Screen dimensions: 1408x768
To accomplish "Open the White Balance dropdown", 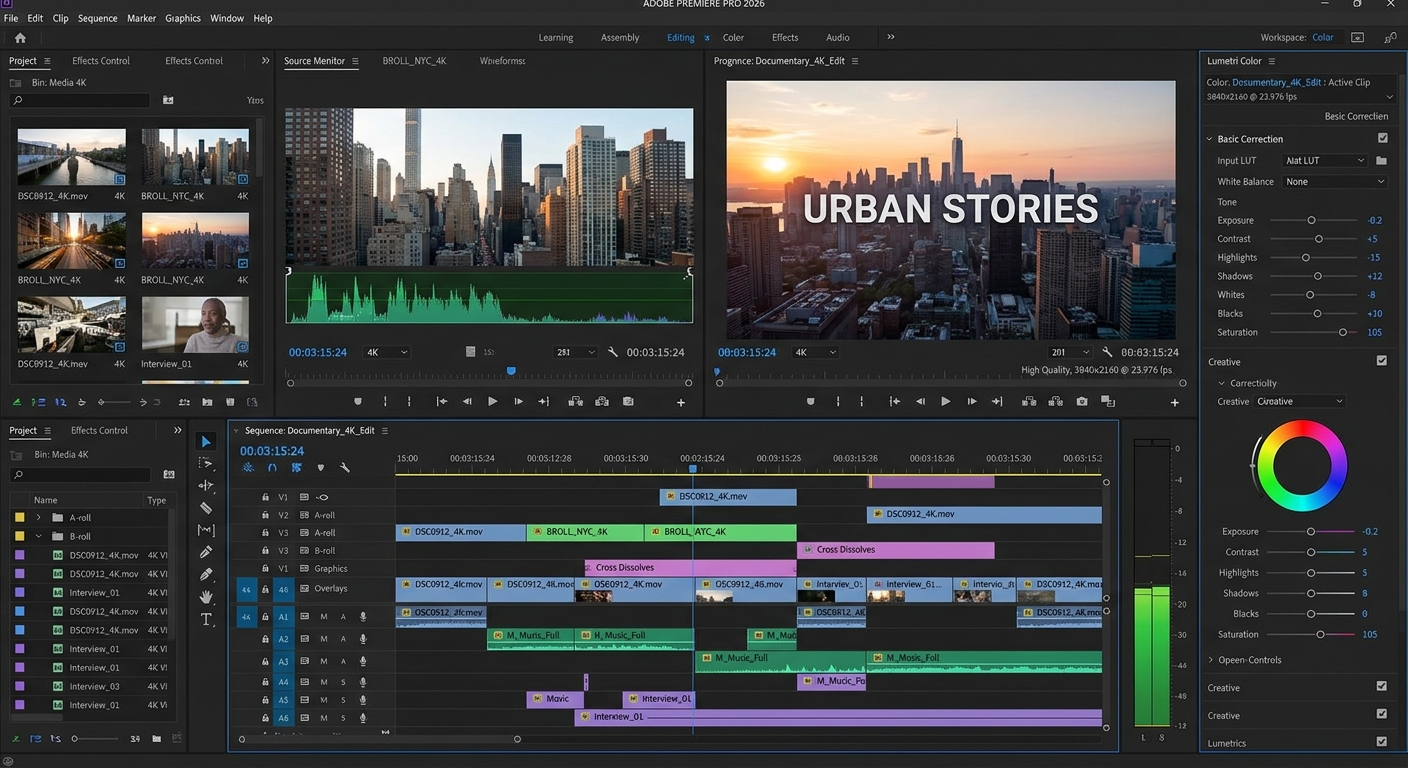I will click(x=1335, y=182).
